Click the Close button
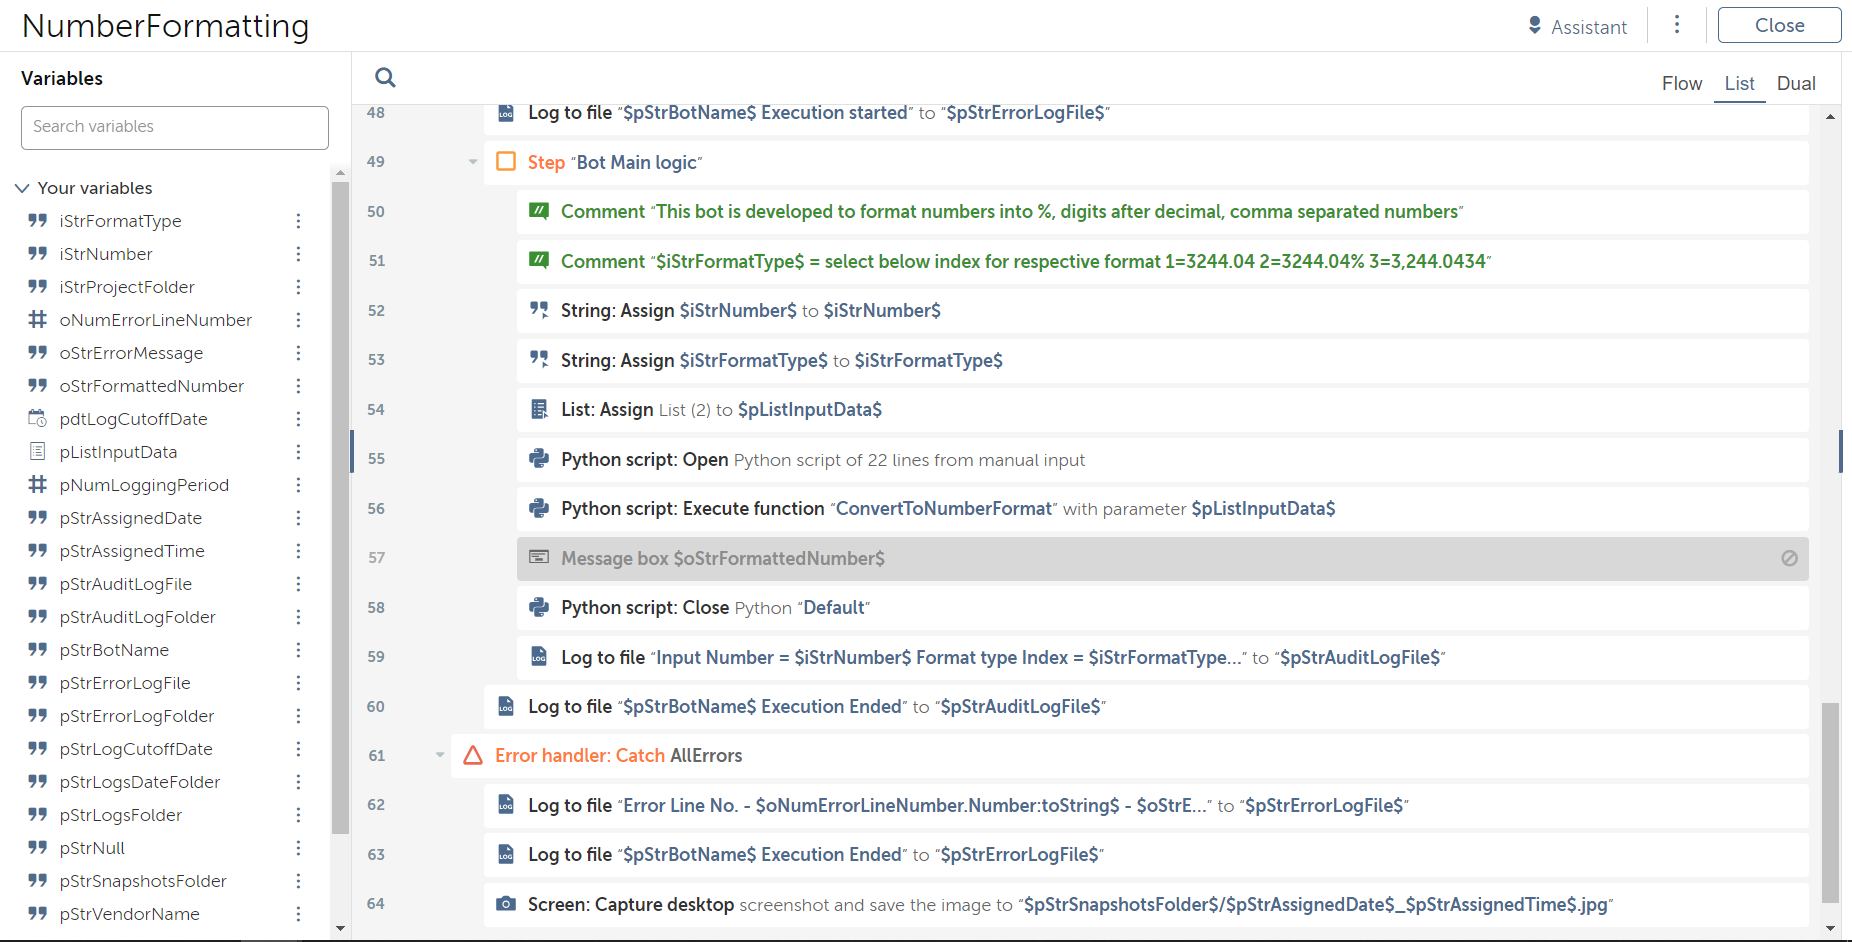The height and width of the screenshot is (942, 1852). pyautogui.click(x=1779, y=26)
